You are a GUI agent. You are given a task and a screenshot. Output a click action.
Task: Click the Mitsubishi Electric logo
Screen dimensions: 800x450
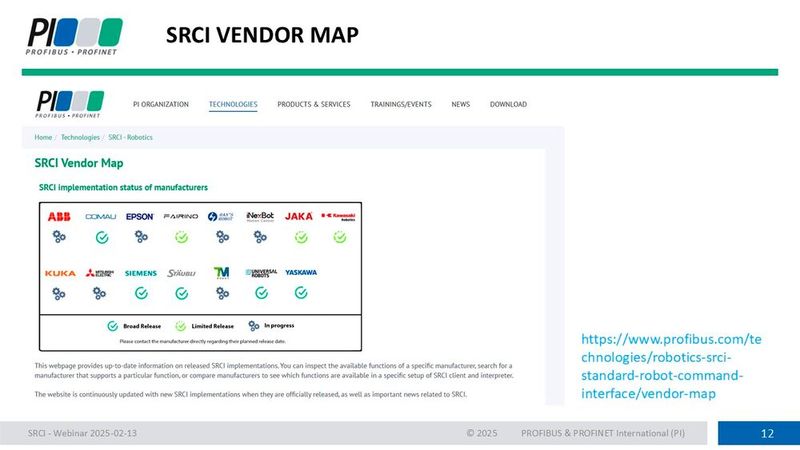click(99, 273)
